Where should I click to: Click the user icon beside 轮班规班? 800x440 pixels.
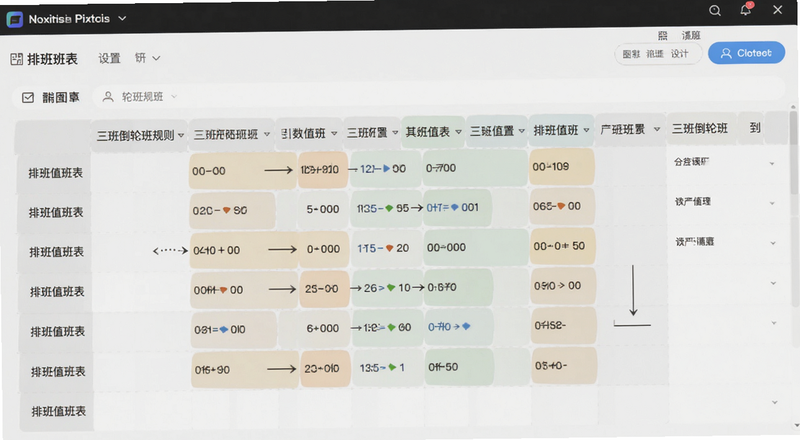108,96
